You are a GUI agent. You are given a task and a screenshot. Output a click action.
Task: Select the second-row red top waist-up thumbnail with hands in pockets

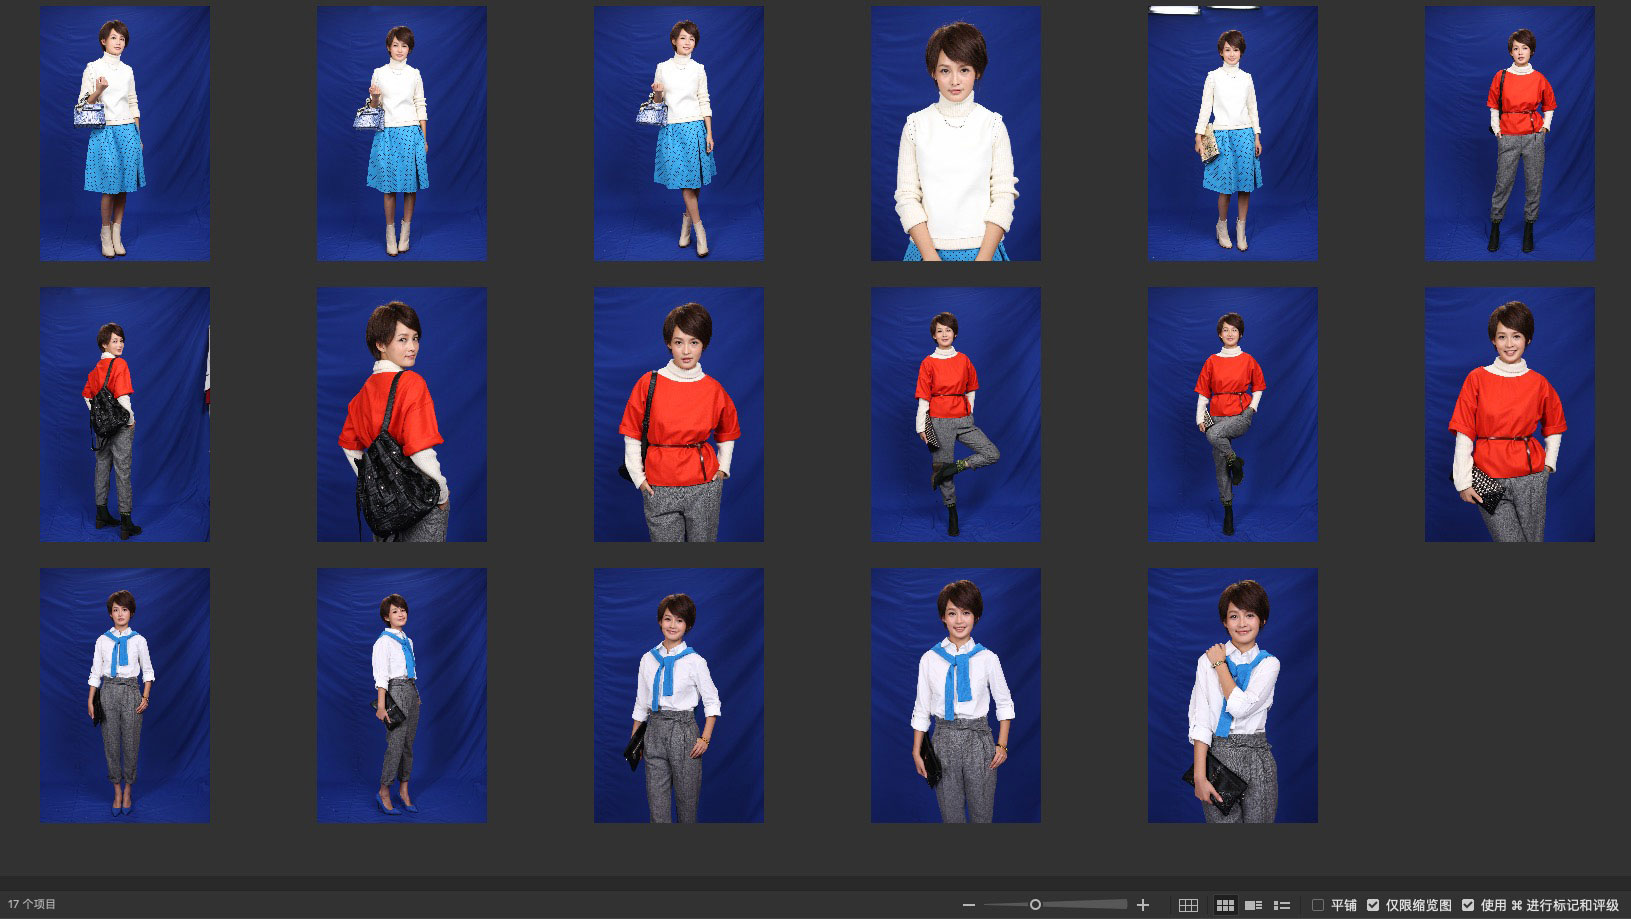[x=678, y=414]
